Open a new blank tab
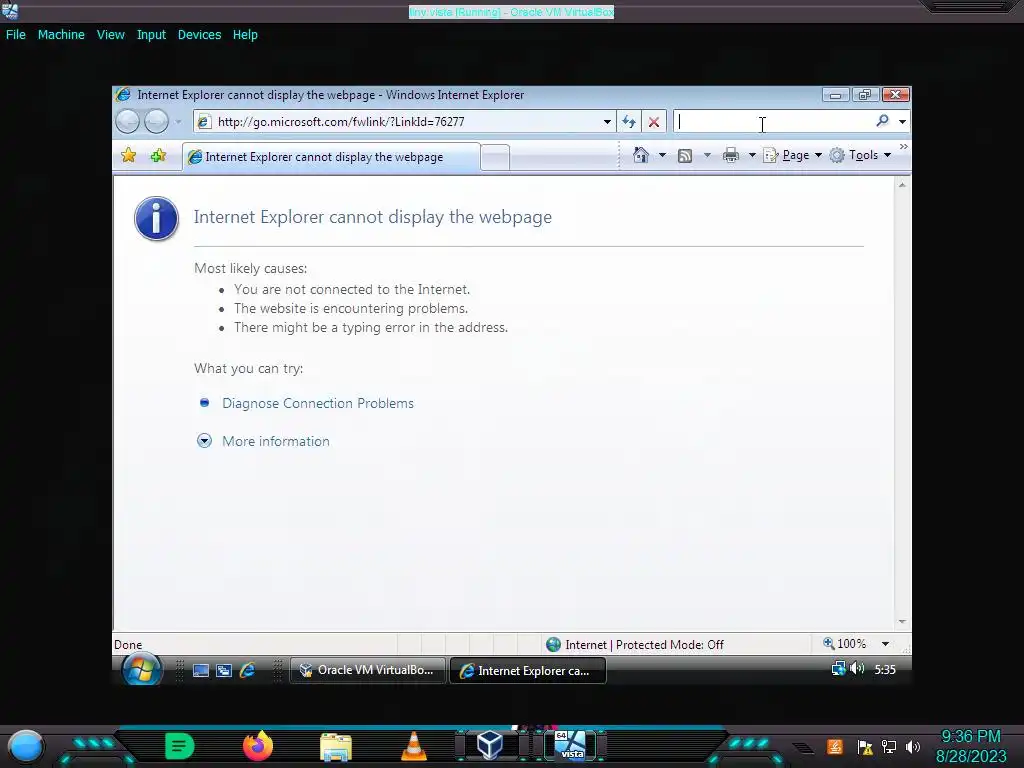Image resolution: width=1024 pixels, height=768 pixels. [x=495, y=157]
